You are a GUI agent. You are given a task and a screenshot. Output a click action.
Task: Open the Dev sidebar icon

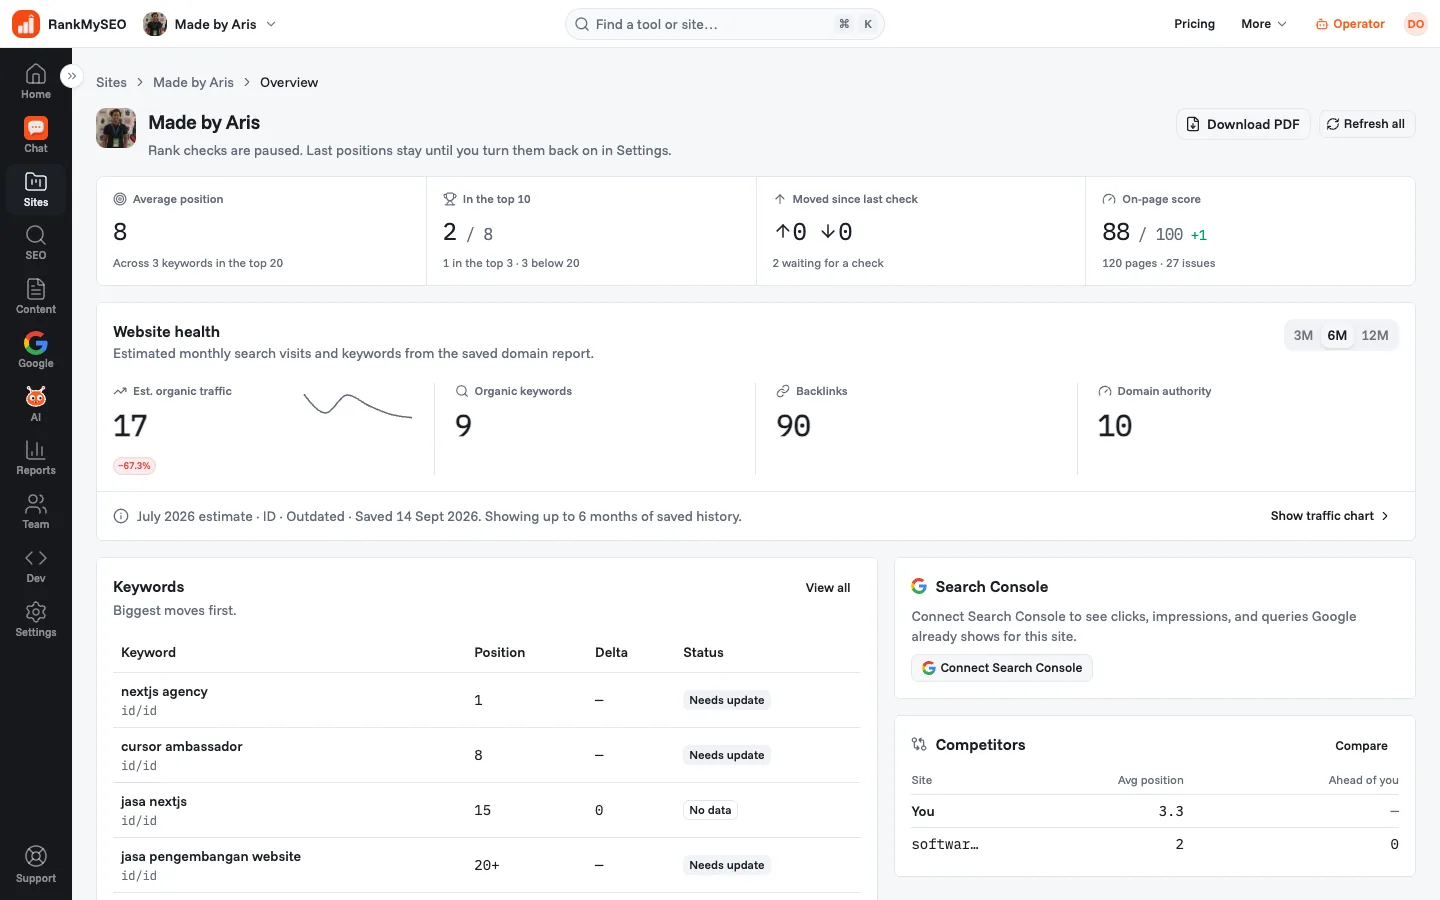point(36,566)
